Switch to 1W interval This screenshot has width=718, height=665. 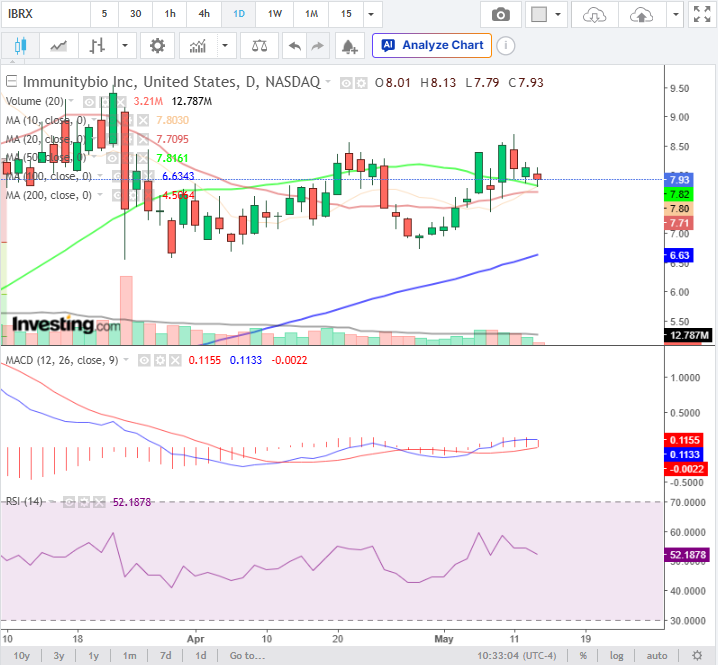(x=275, y=15)
